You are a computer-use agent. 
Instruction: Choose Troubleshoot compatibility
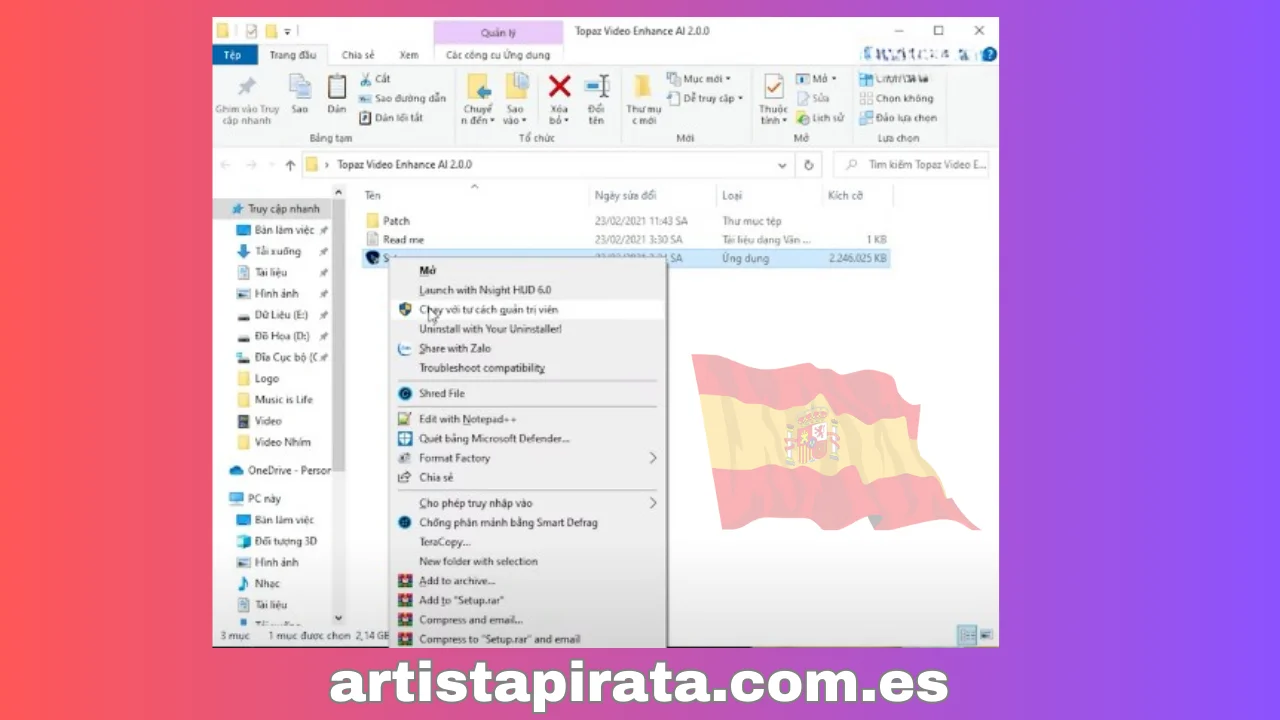point(482,368)
